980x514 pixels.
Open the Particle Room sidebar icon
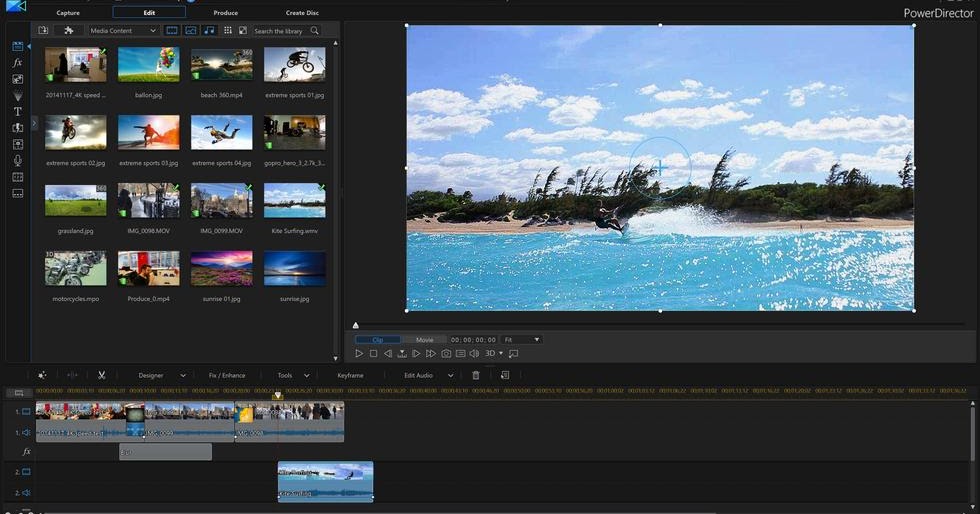pos(18,96)
